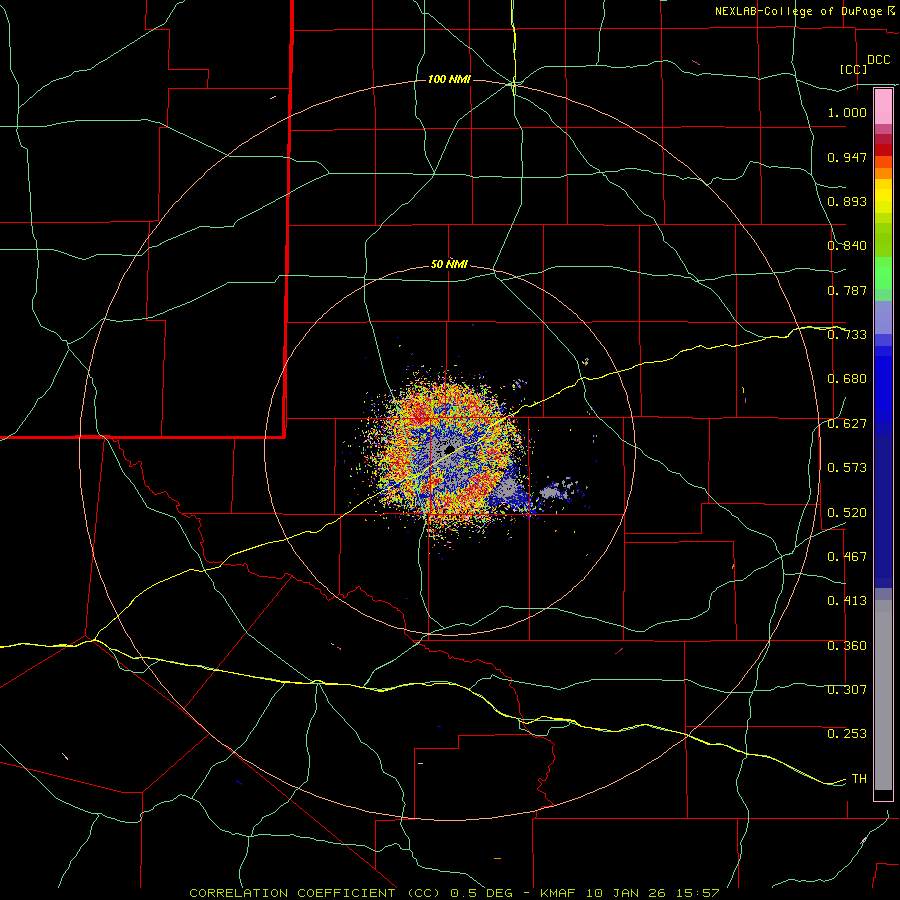Image resolution: width=900 pixels, height=900 pixels.
Task: Select the 0.467 scale value
Action: 847,557
